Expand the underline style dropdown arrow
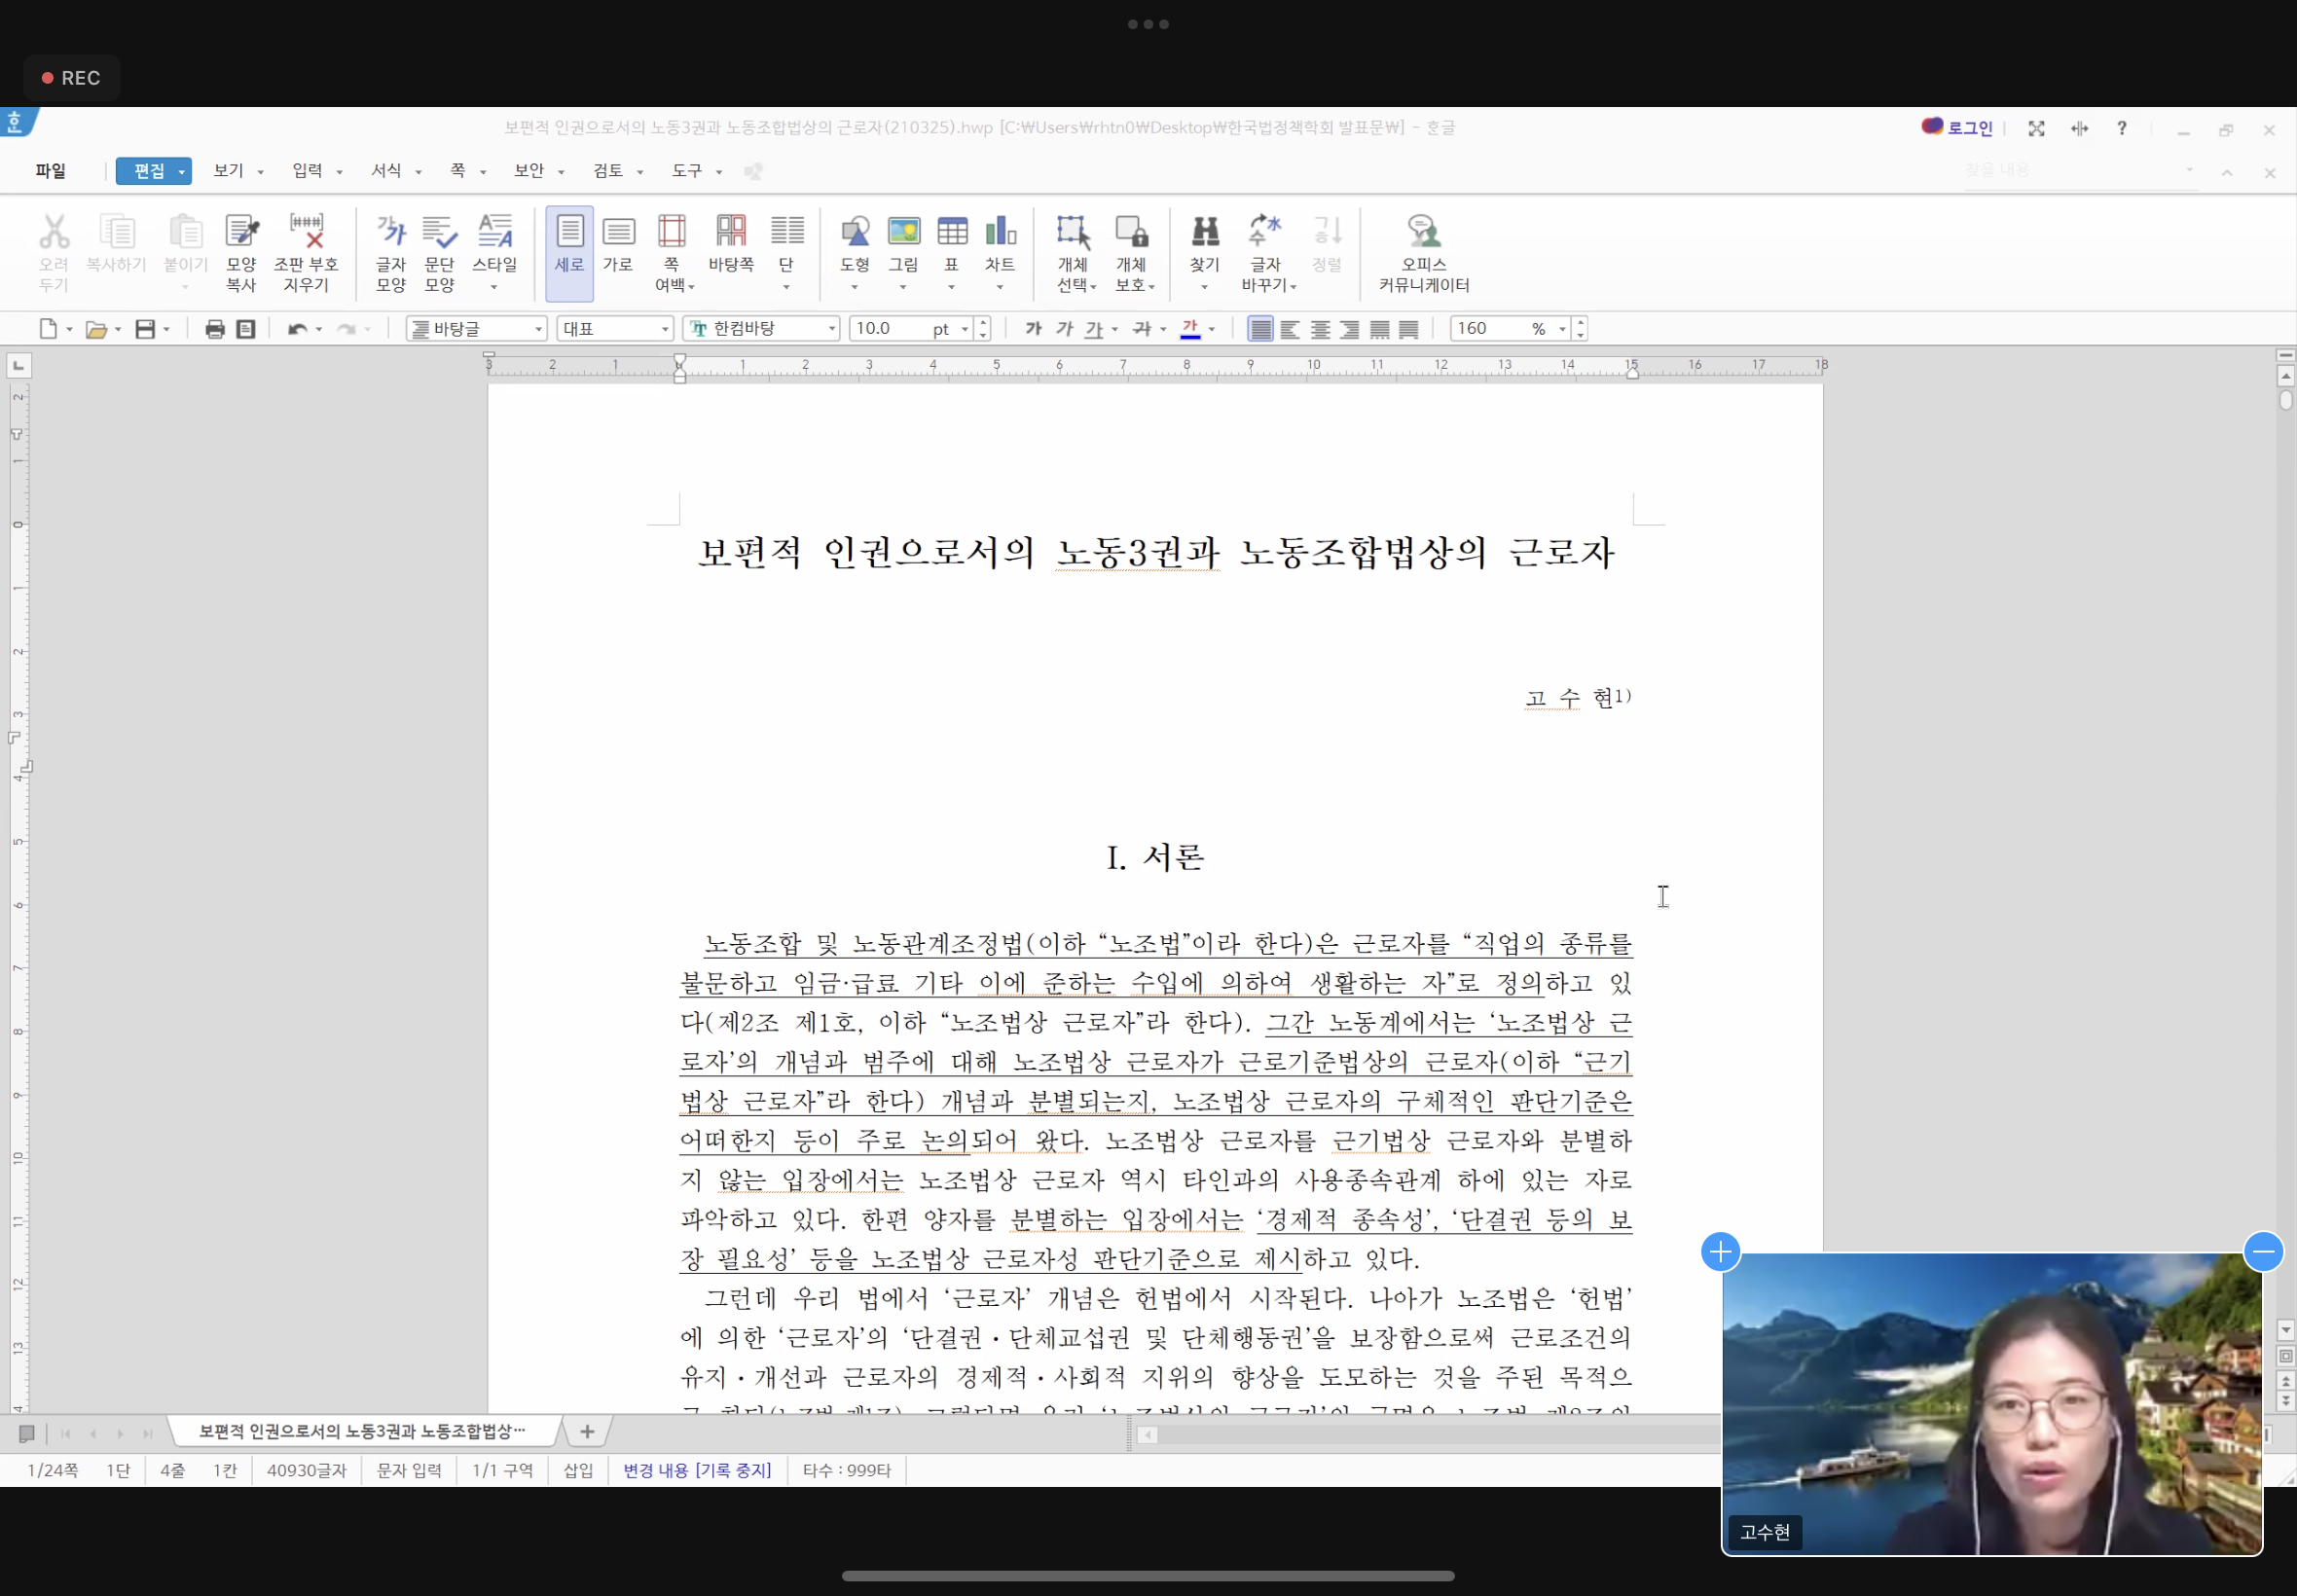2297x1596 pixels. [1115, 329]
